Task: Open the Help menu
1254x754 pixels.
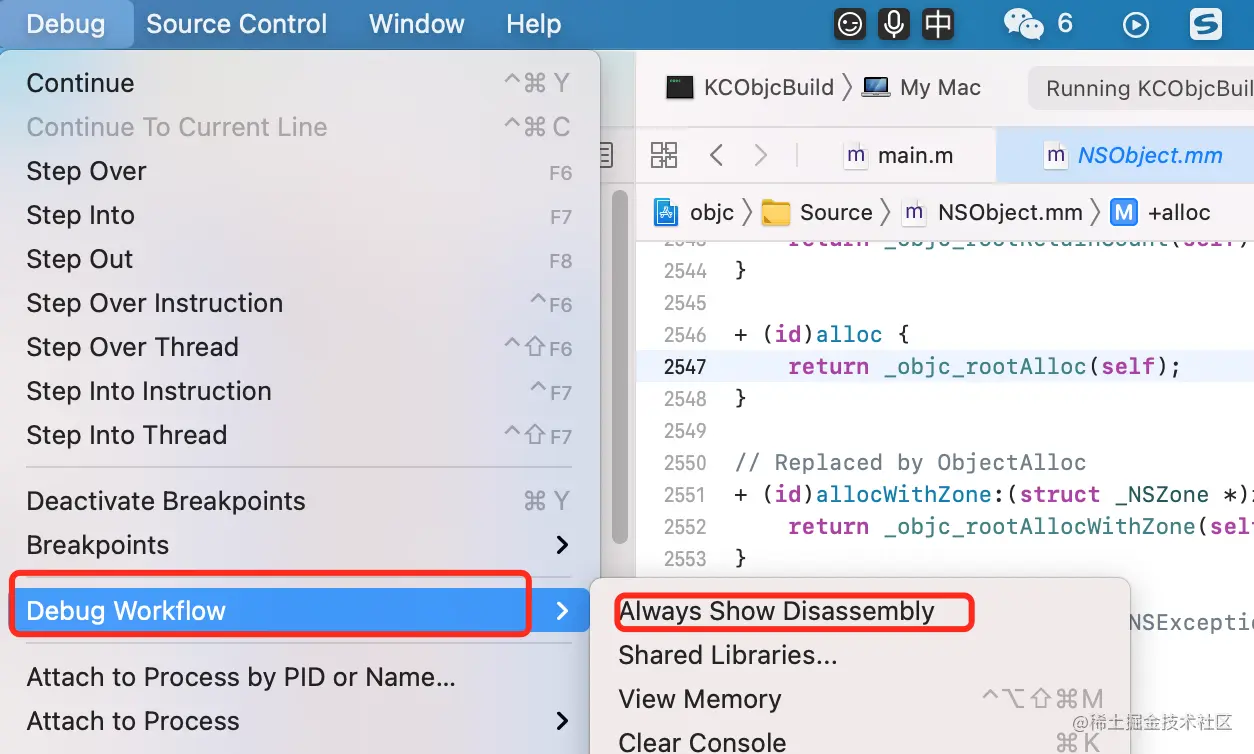Action: coord(534,24)
